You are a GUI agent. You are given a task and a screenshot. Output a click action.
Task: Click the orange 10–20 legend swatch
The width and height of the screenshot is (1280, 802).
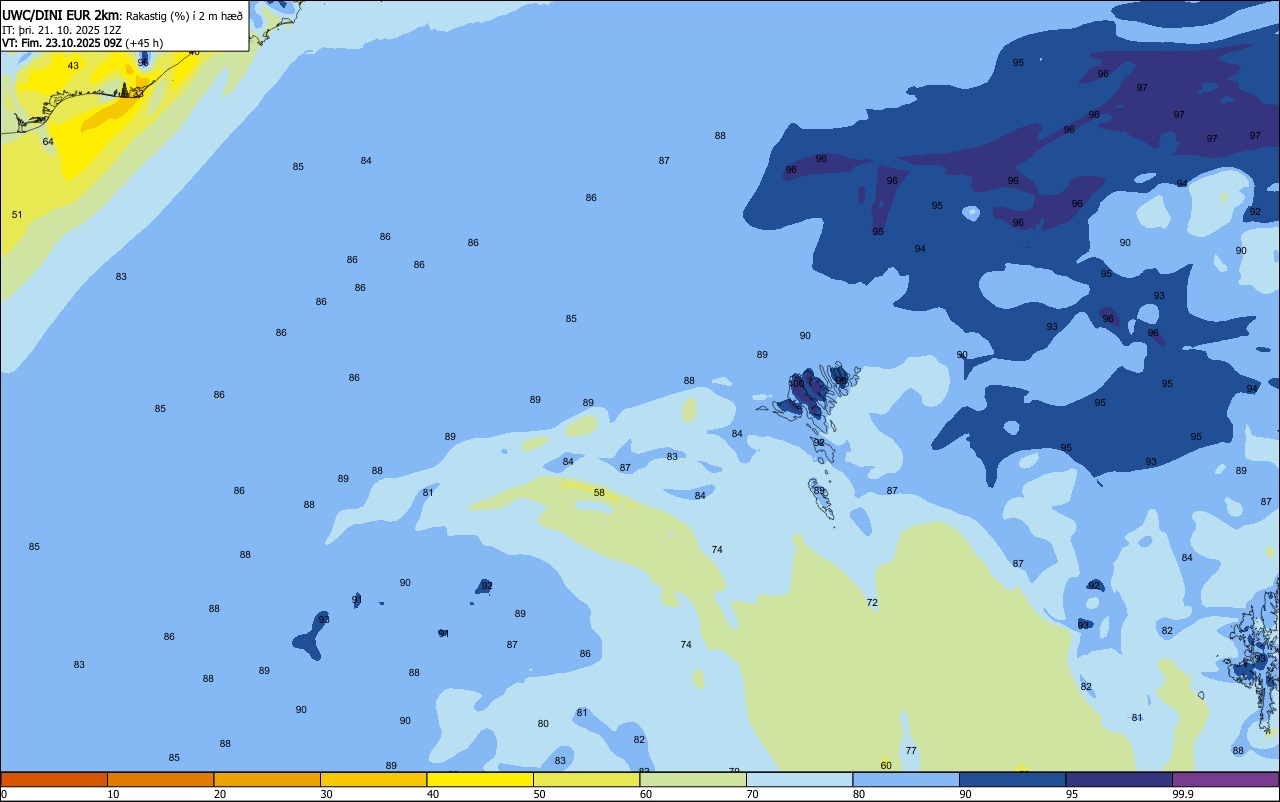tap(160, 779)
